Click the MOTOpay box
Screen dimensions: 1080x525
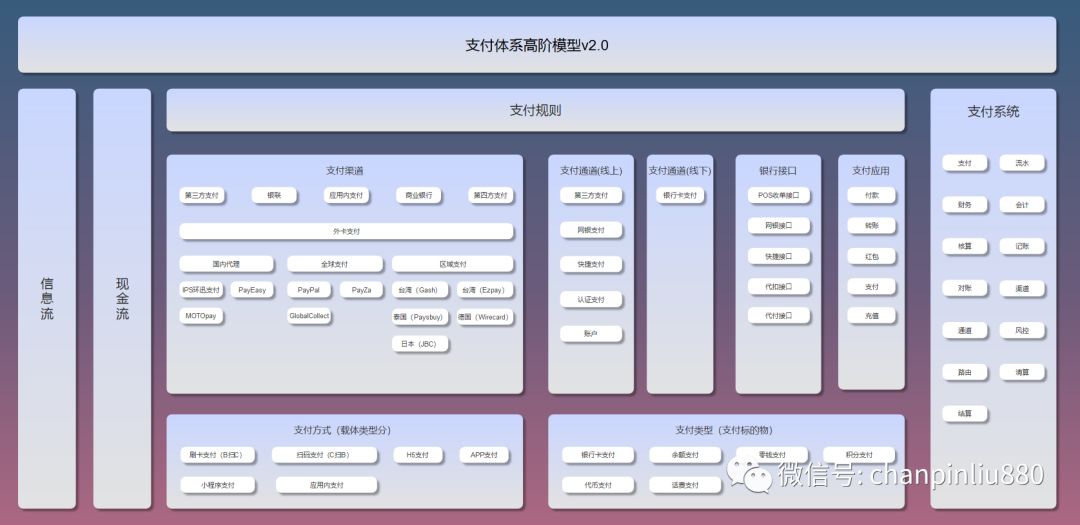coord(201,316)
